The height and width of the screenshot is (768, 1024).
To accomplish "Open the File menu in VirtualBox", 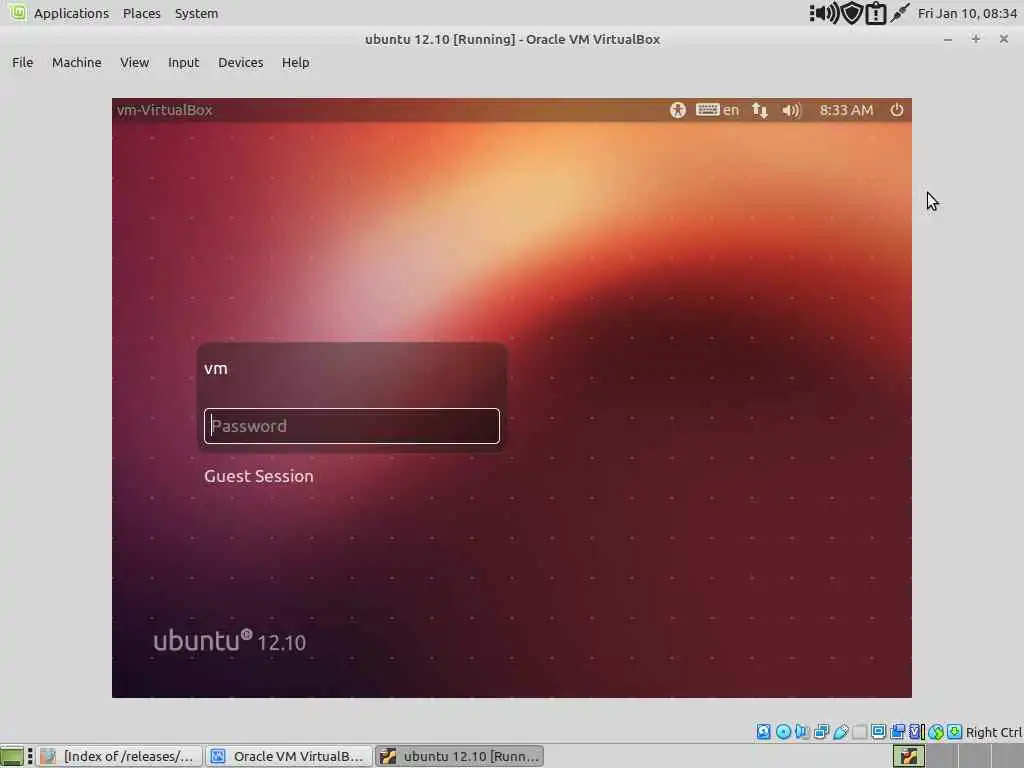I will [x=22, y=63].
